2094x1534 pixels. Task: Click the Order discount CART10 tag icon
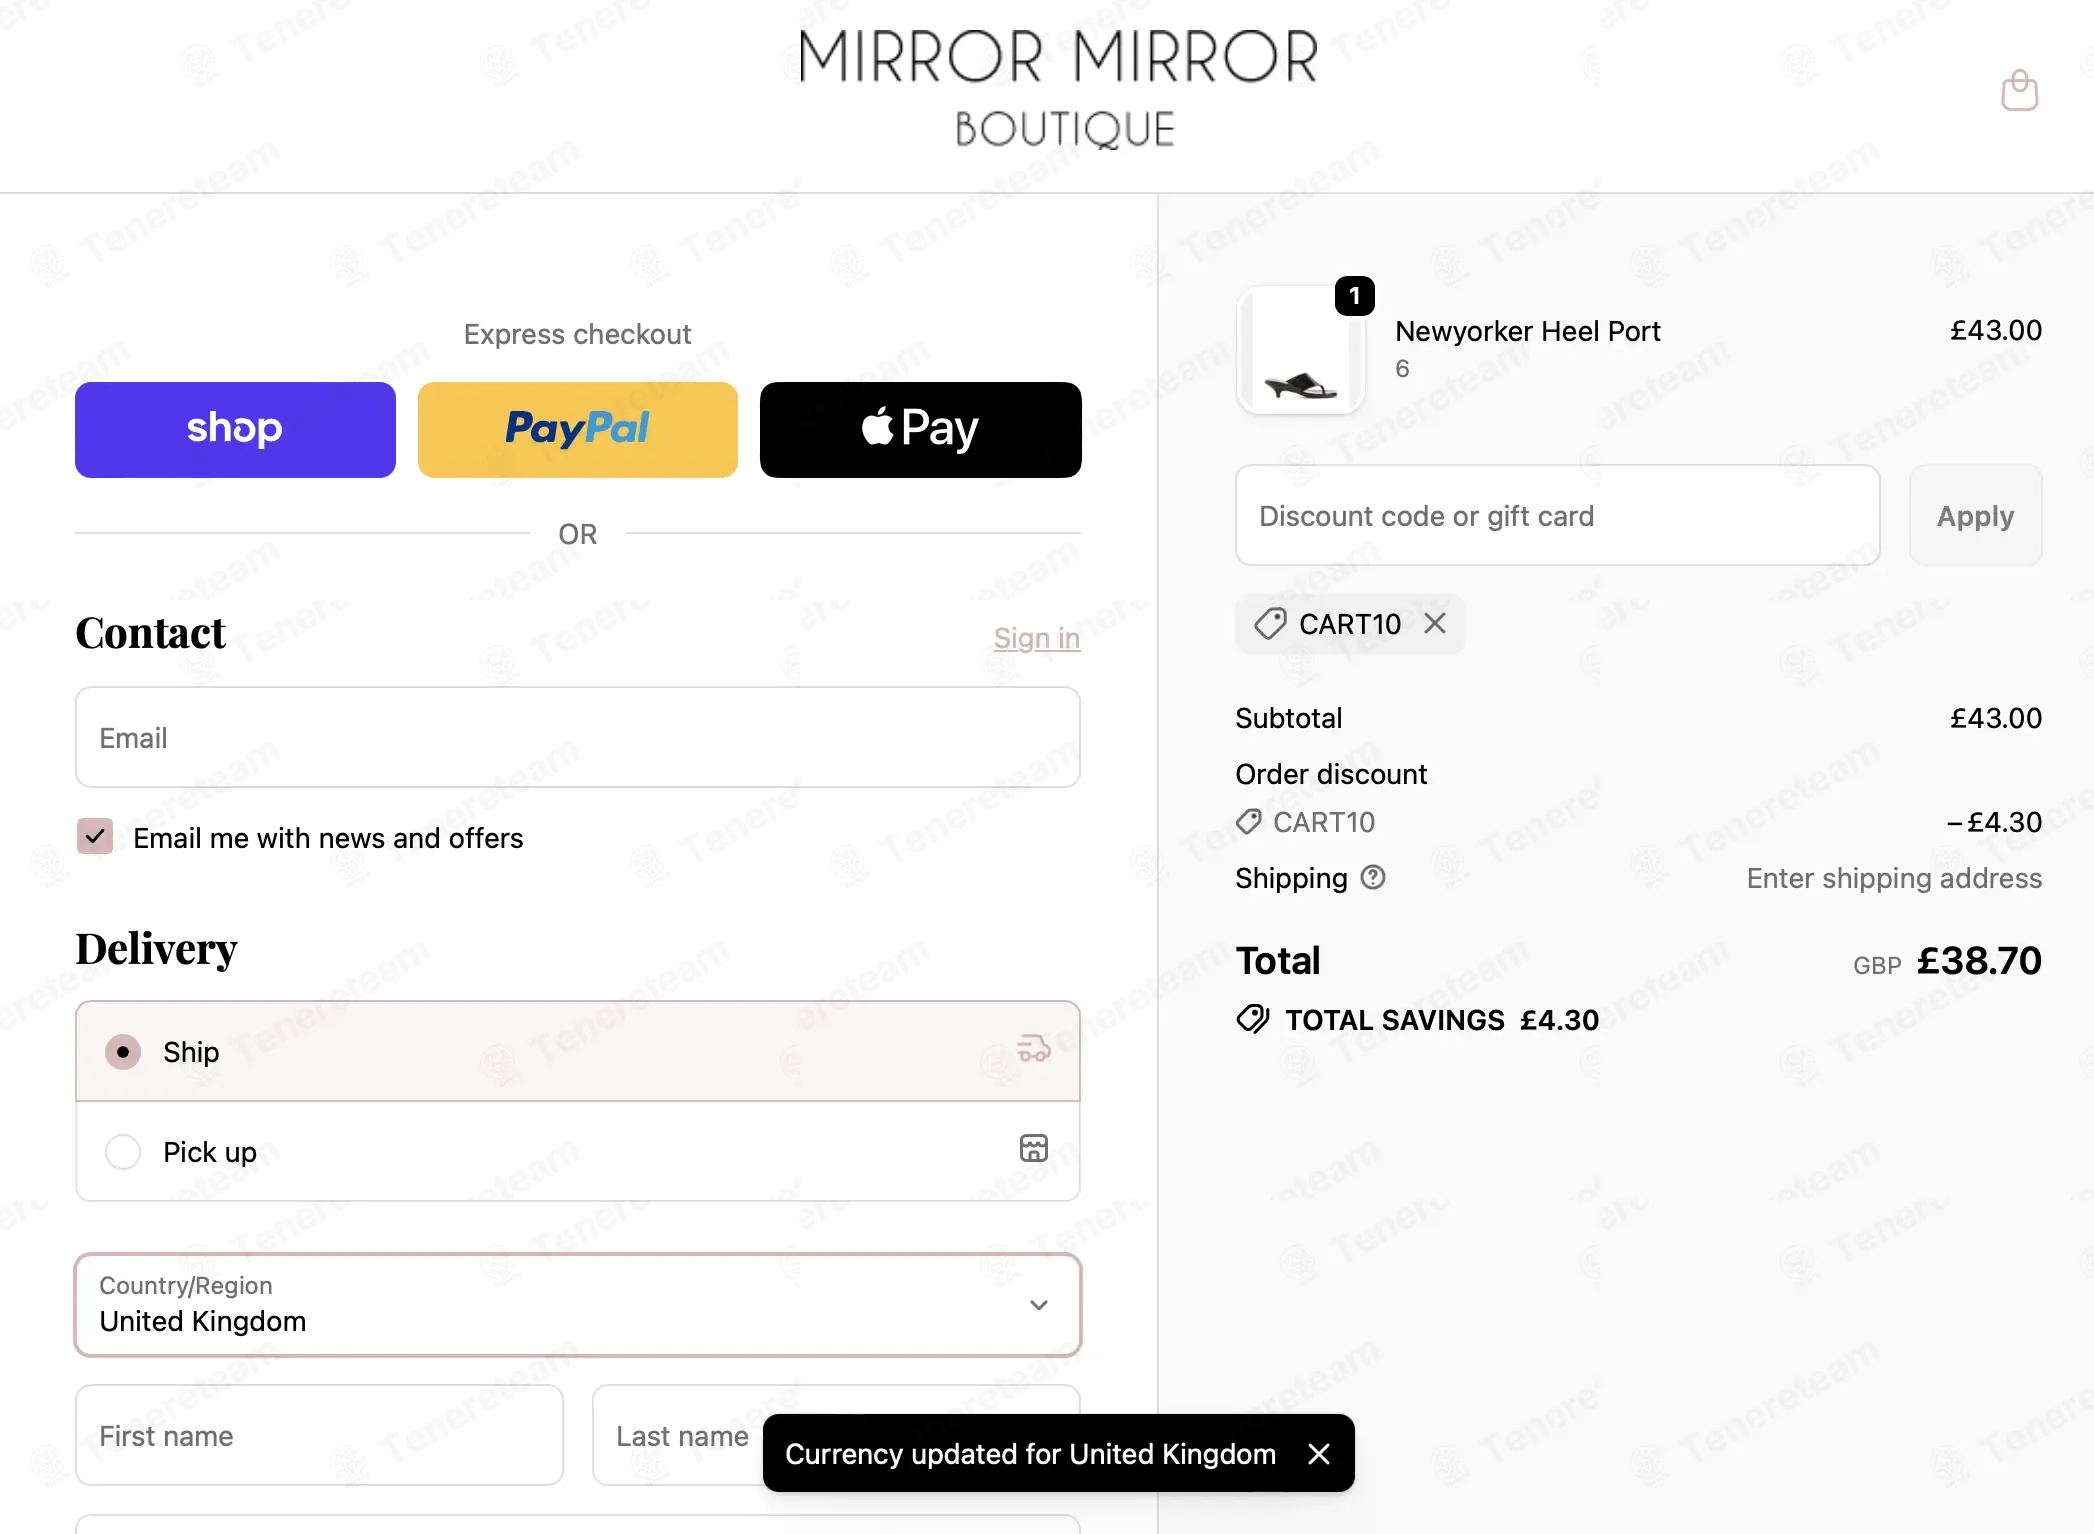tap(1248, 822)
